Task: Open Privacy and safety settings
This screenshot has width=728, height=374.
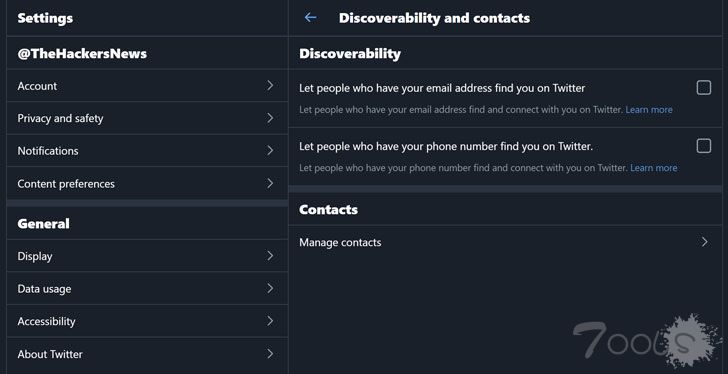Action: [x=147, y=118]
